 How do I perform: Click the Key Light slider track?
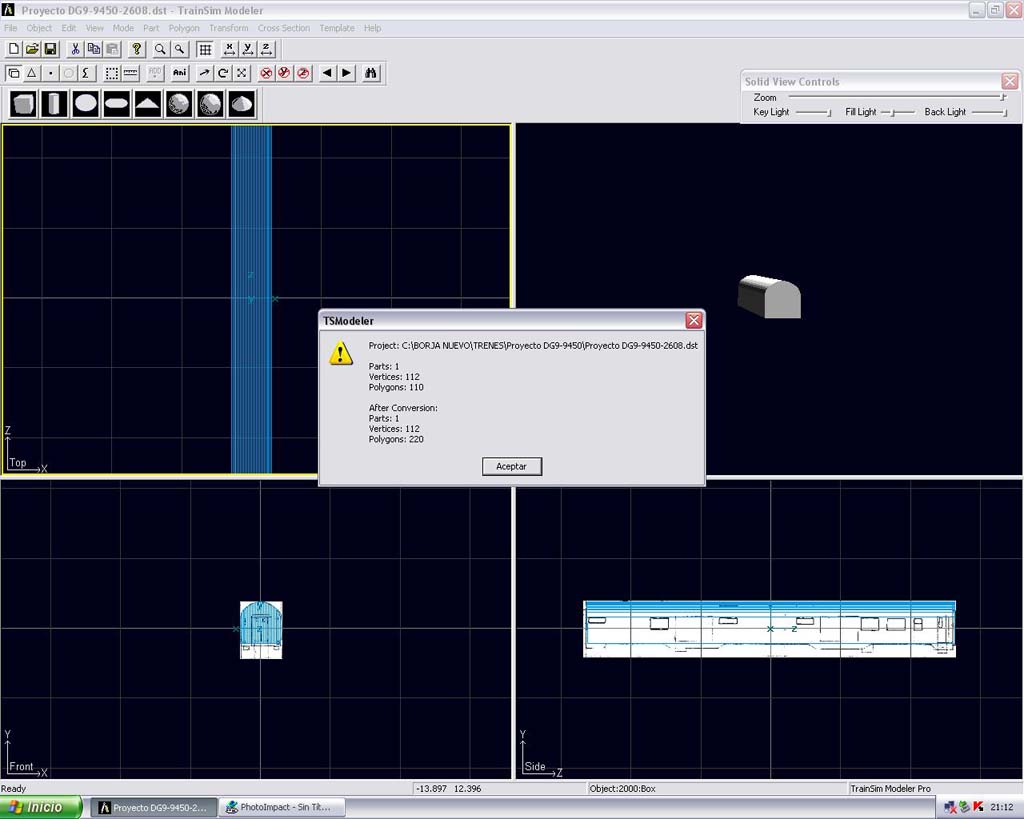(x=813, y=113)
